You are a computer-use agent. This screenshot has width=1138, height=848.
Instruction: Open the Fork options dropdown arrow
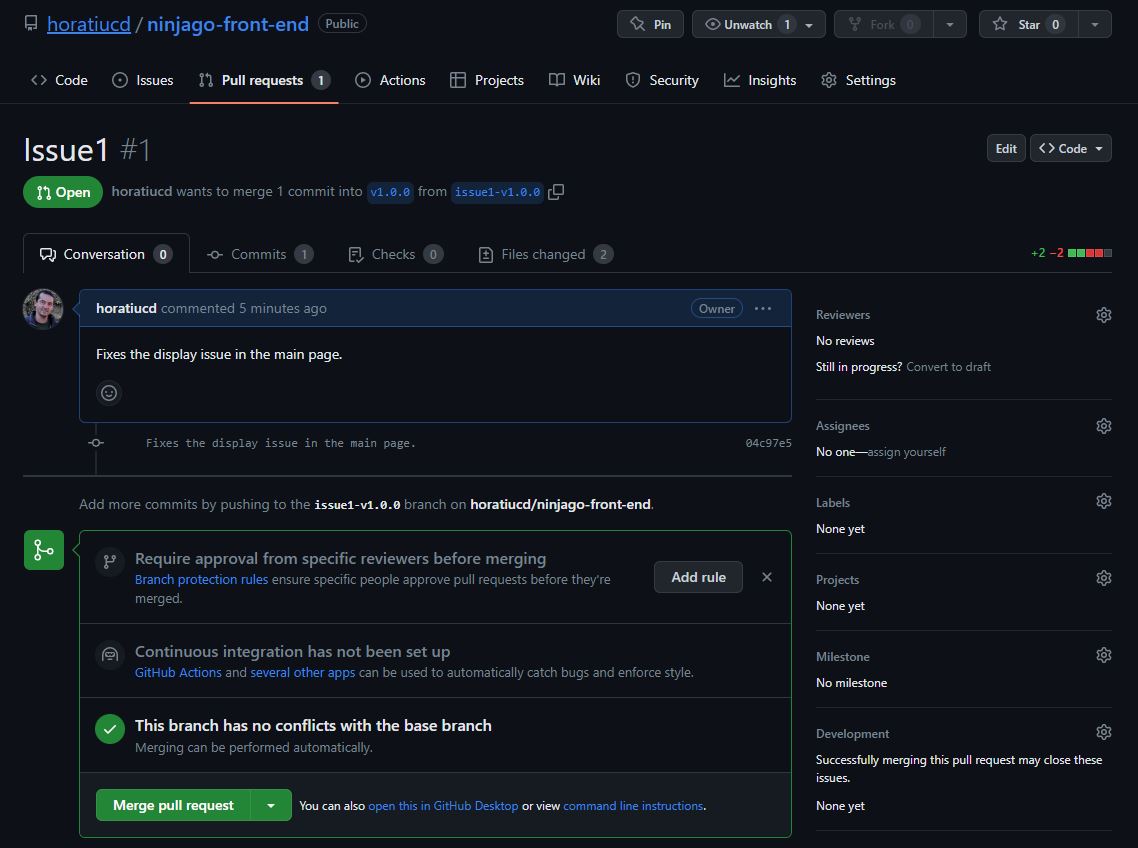click(949, 24)
